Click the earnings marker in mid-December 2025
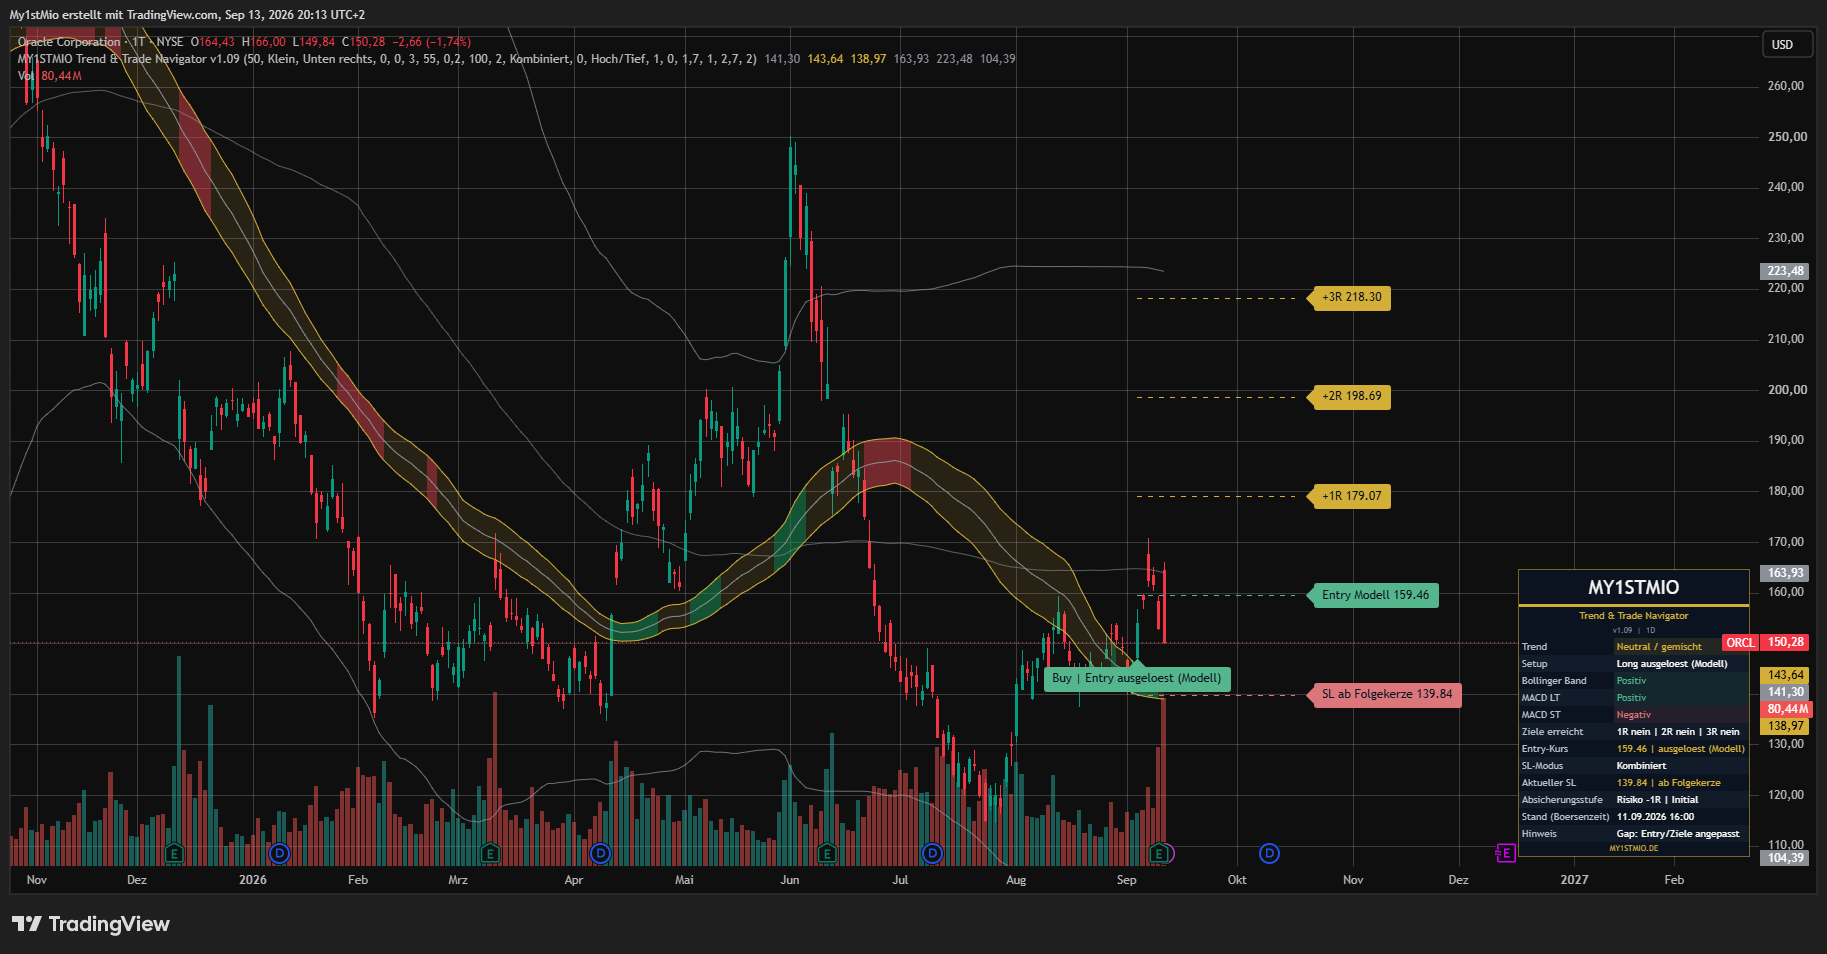 [x=174, y=853]
